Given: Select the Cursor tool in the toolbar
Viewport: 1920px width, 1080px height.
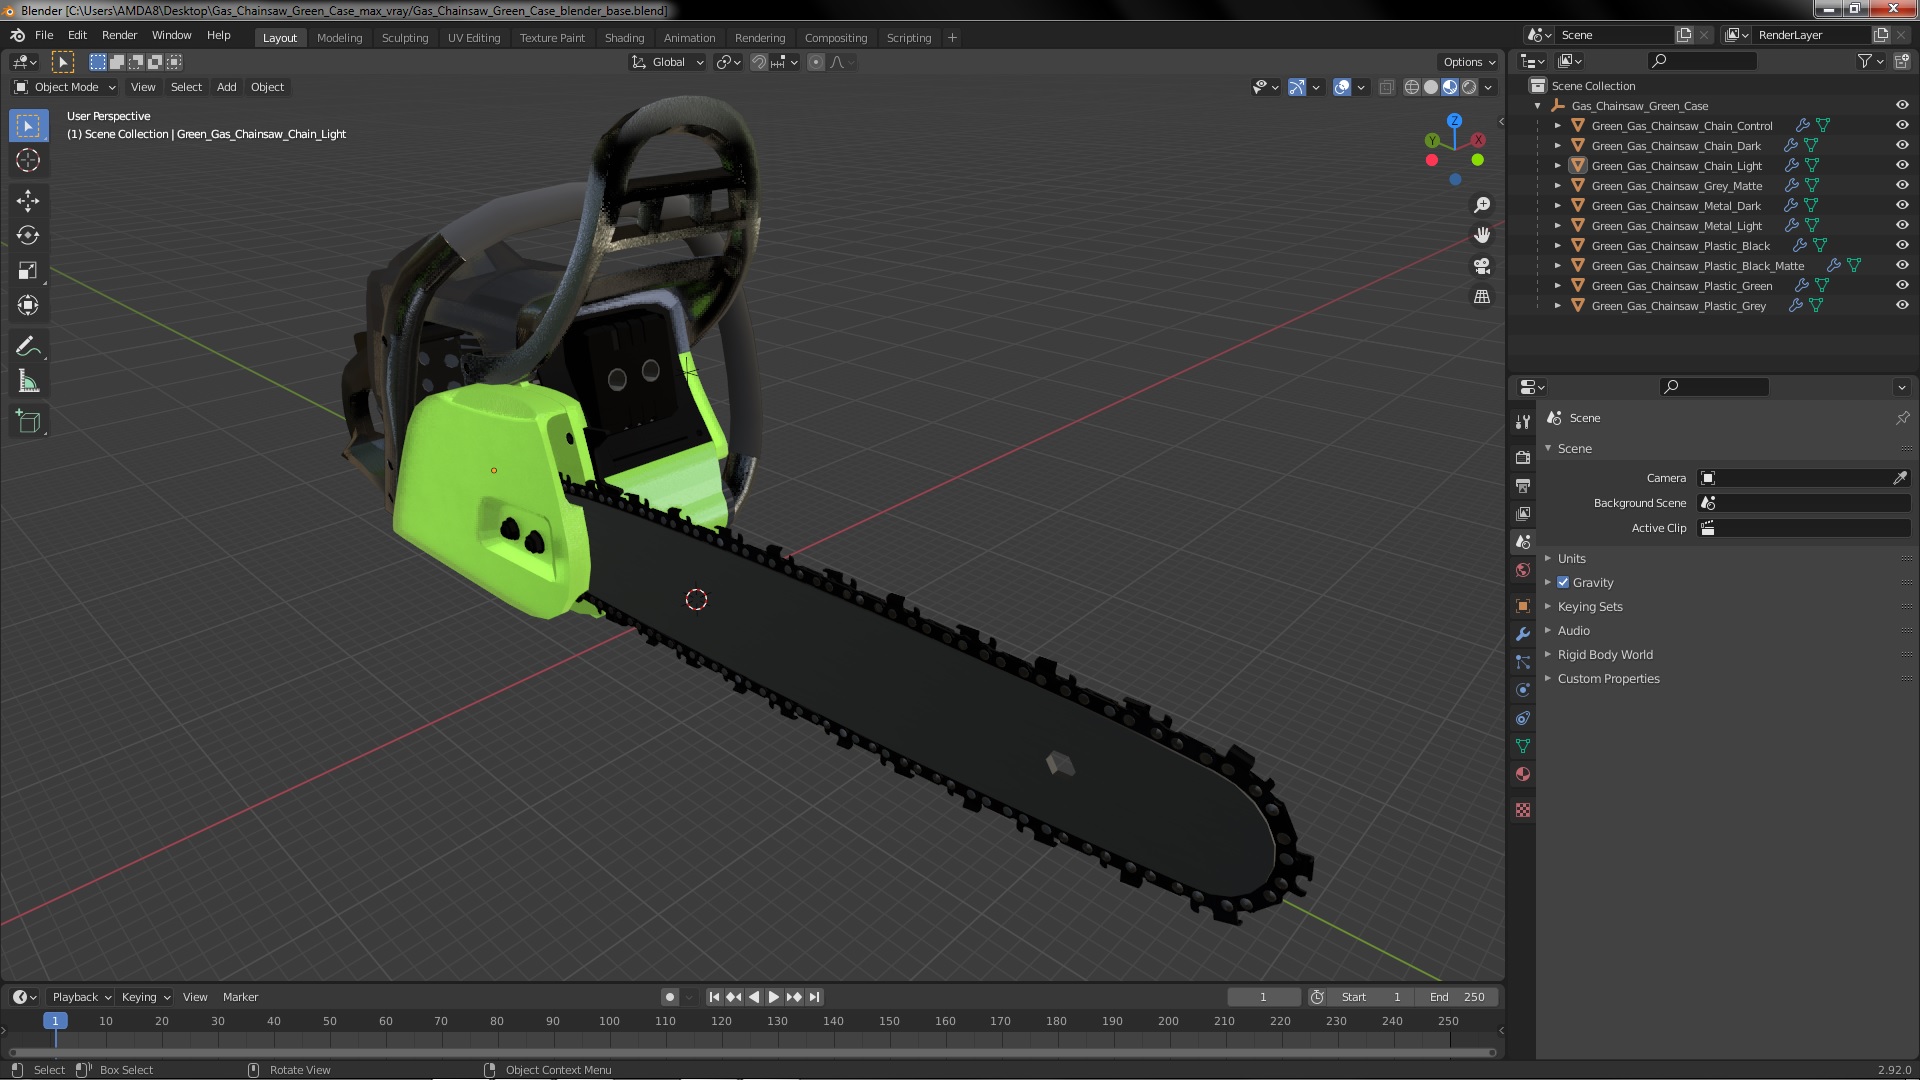Looking at the screenshot, I should click(x=28, y=160).
